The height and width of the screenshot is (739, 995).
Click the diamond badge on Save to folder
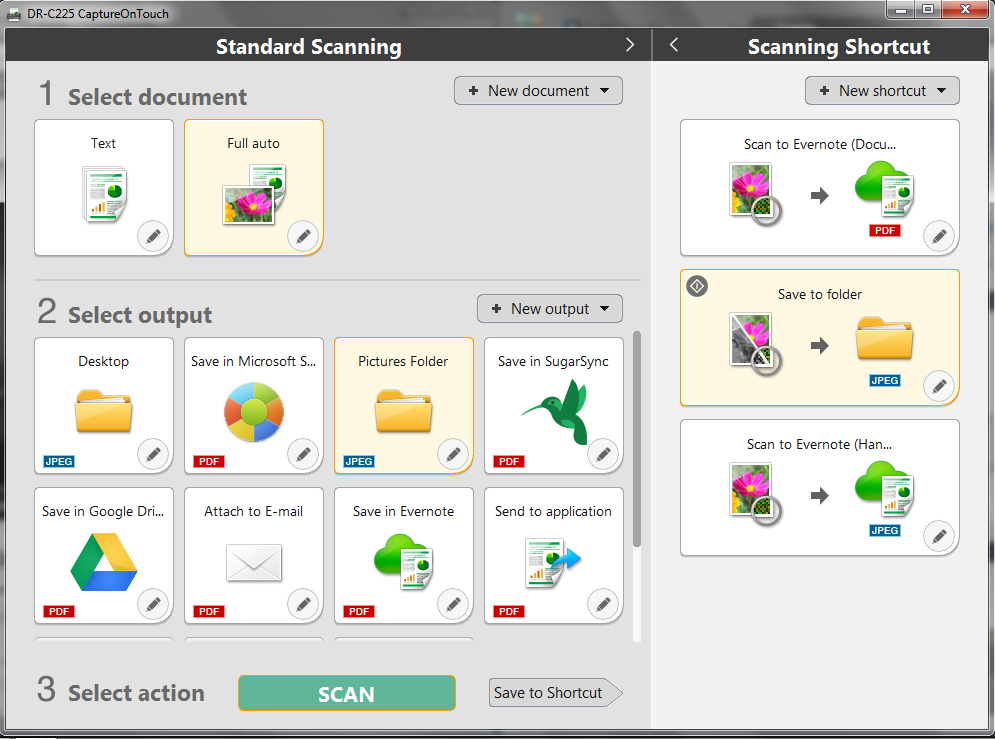697,287
